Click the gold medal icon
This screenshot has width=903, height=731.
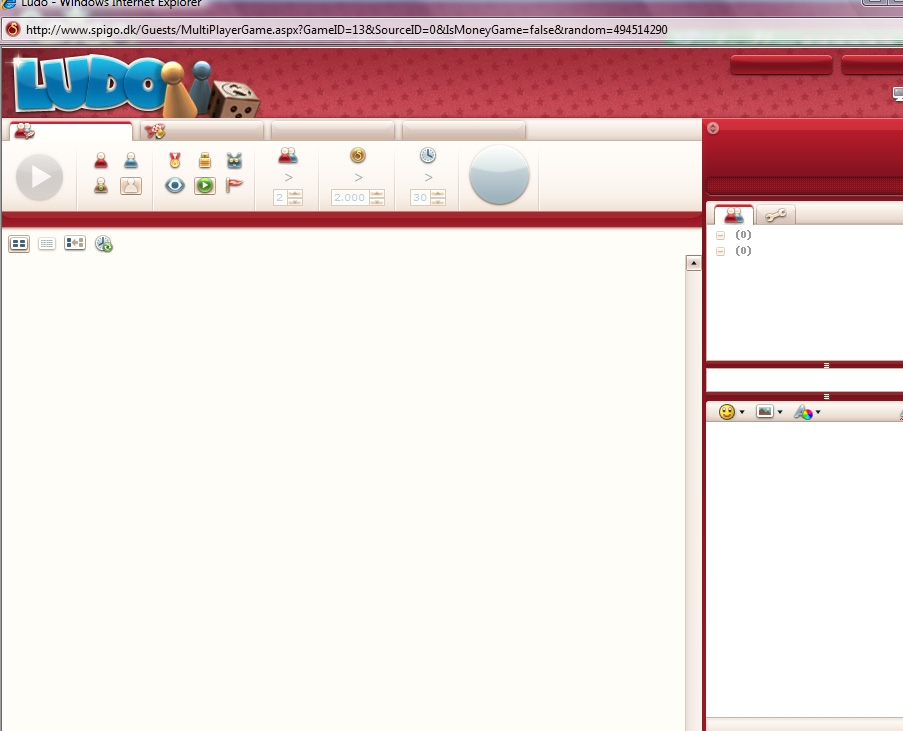point(175,160)
